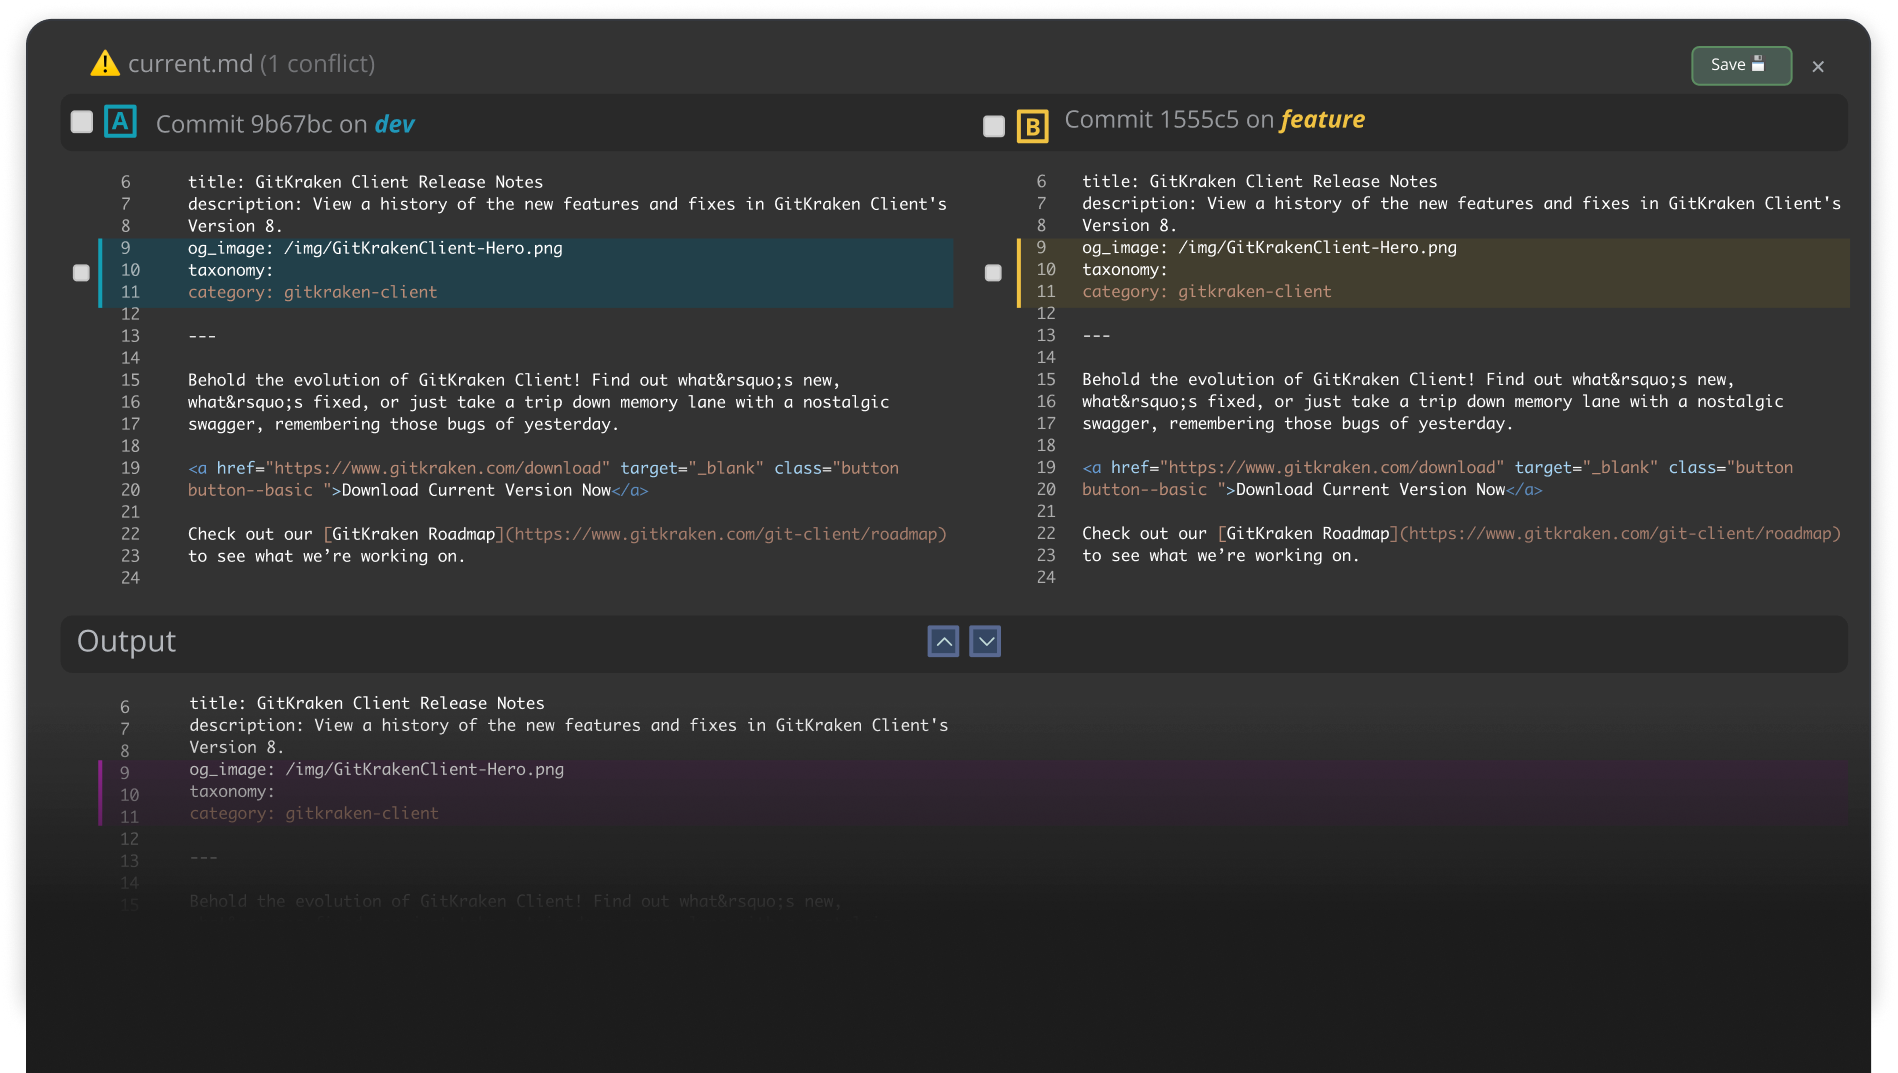Click 'Version 8.' line in Output pane
This screenshot has height=1073, width=1898.
coord(237,747)
